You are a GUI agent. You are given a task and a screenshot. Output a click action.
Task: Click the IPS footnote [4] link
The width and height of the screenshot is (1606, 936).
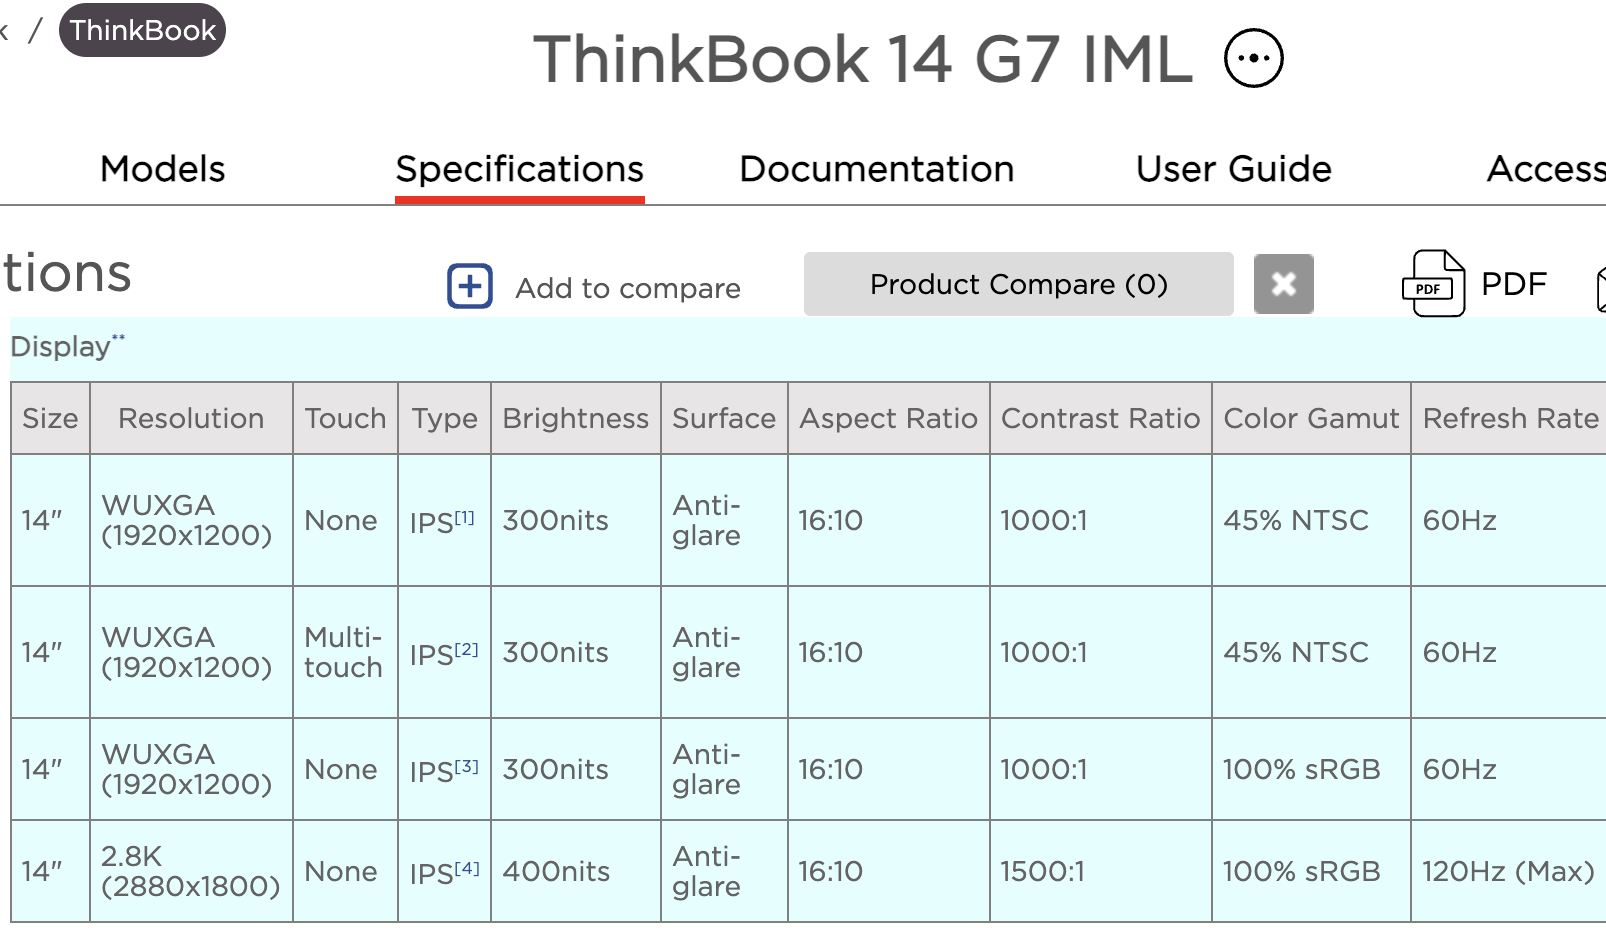(467, 868)
